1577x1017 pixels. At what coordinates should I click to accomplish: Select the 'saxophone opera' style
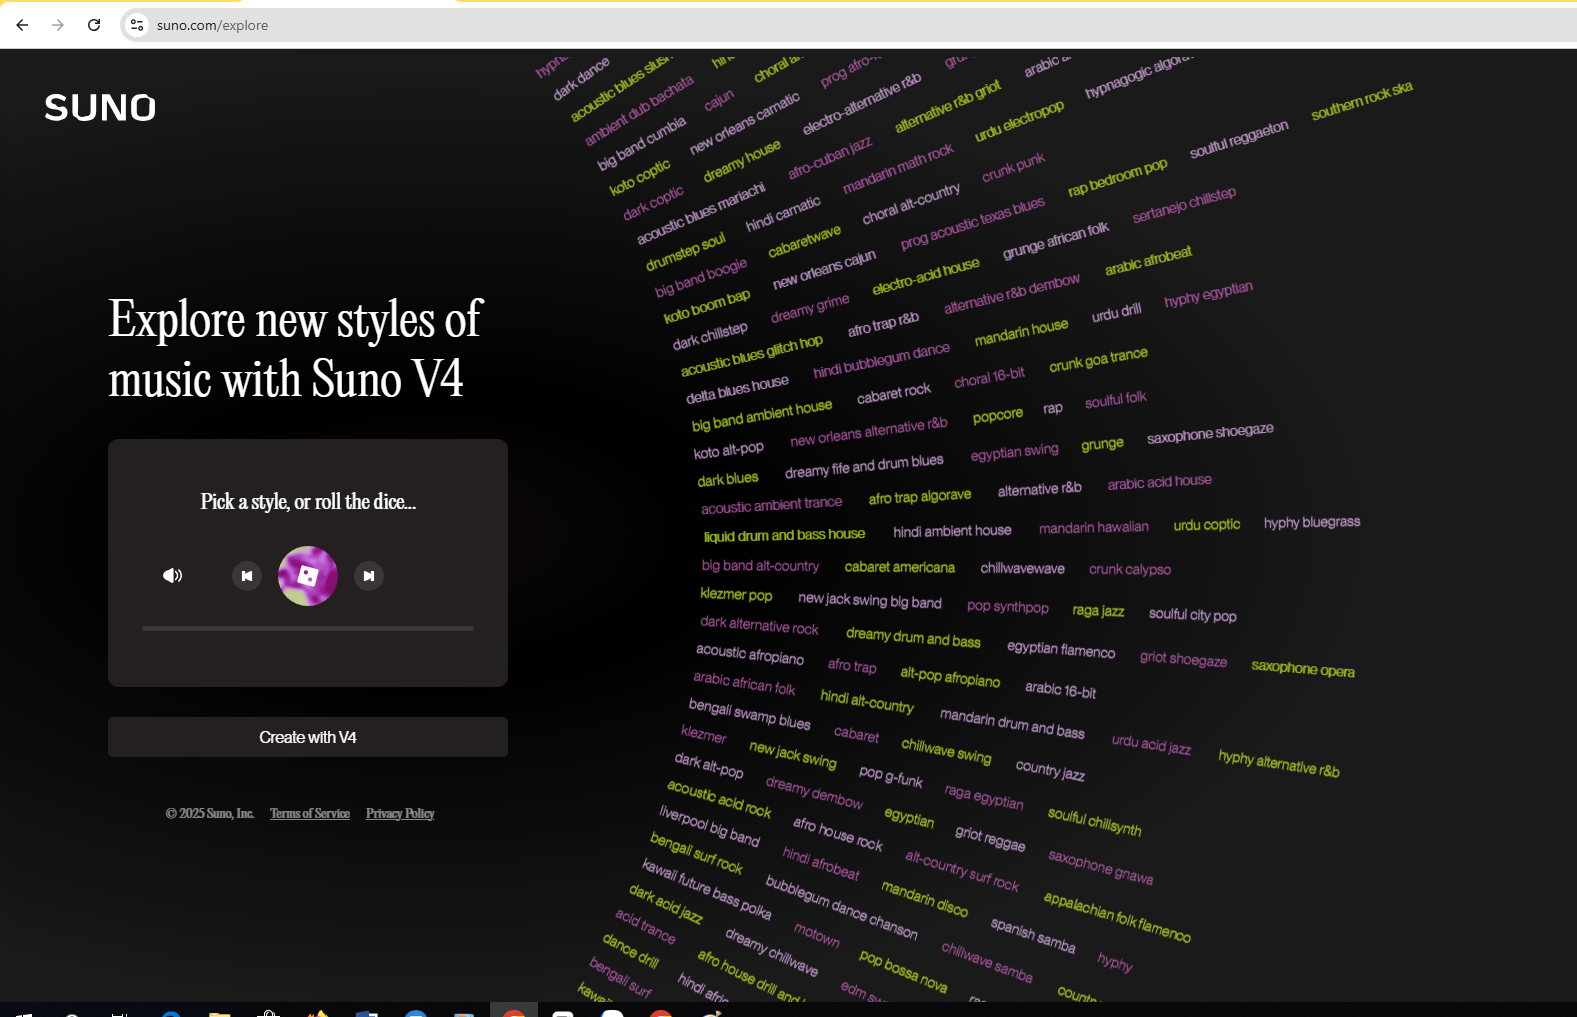pos(1302,668)
